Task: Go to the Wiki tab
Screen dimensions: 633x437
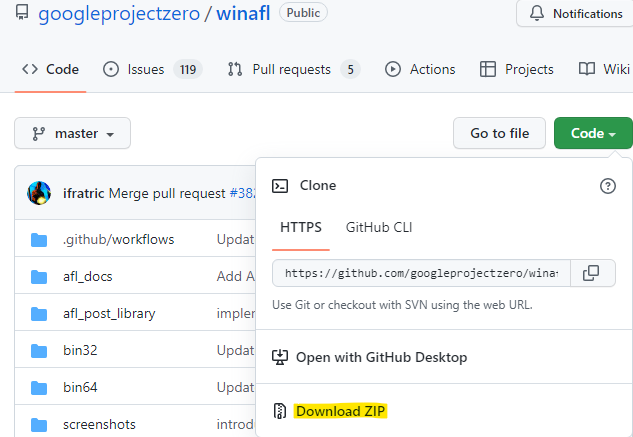Action: coord(604,69)
